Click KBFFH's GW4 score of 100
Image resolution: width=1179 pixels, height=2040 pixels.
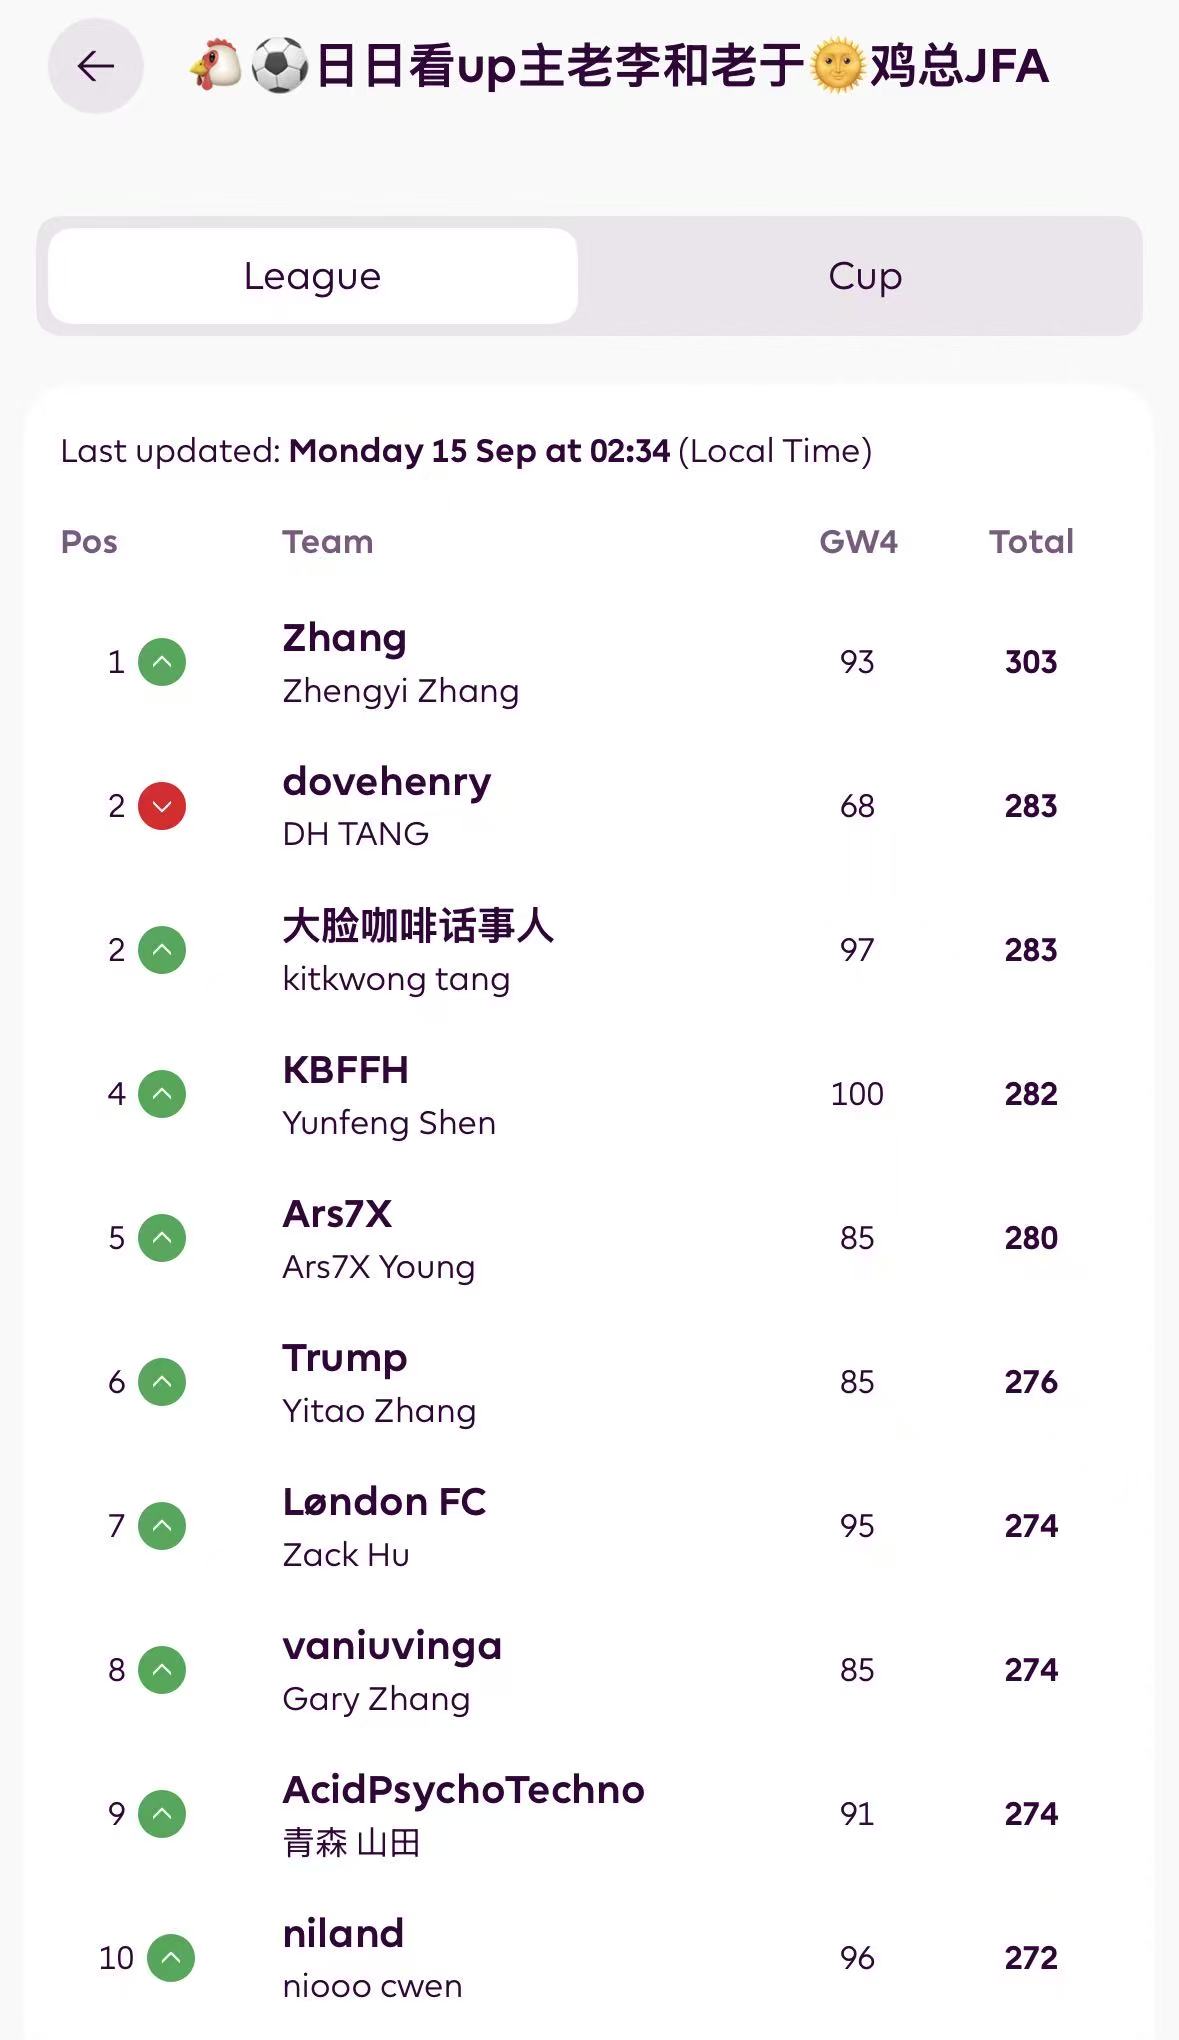pos(857,1094)
